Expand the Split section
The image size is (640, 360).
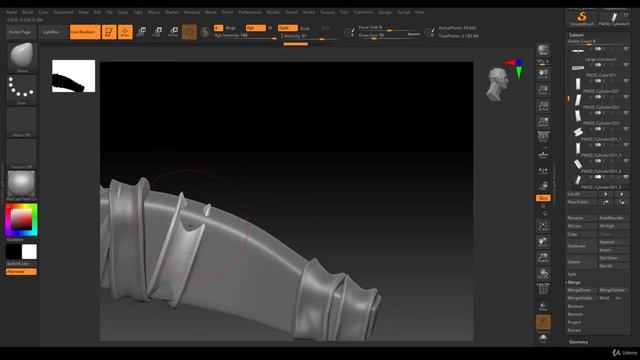pyautogui.click(x=571, y=274)
